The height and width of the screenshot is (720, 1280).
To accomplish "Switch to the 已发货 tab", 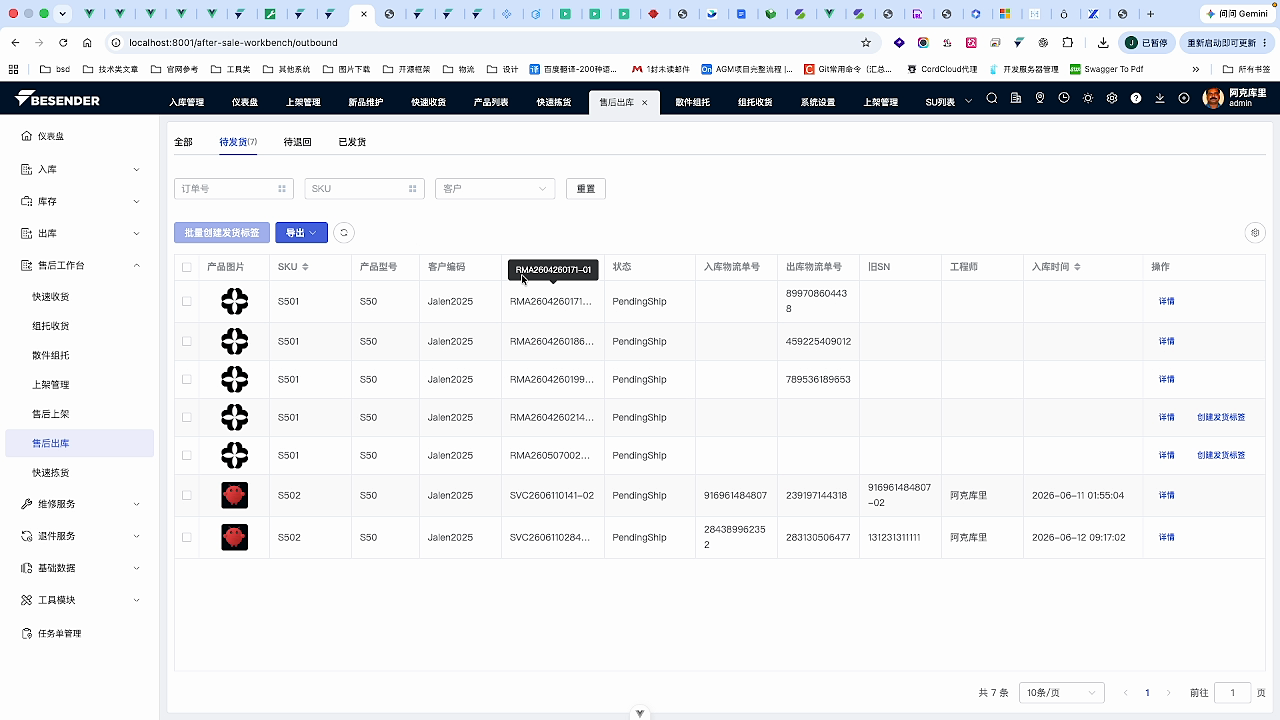I will (x=352, y=142).
